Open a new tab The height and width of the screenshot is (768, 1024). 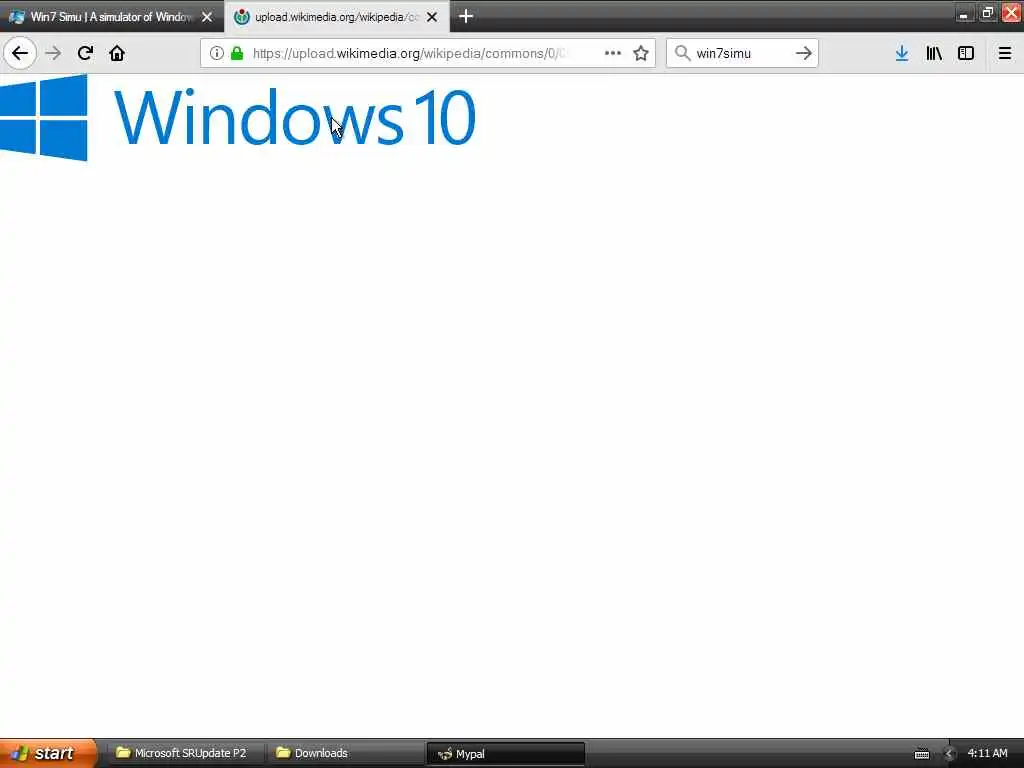tap(466, 16)
